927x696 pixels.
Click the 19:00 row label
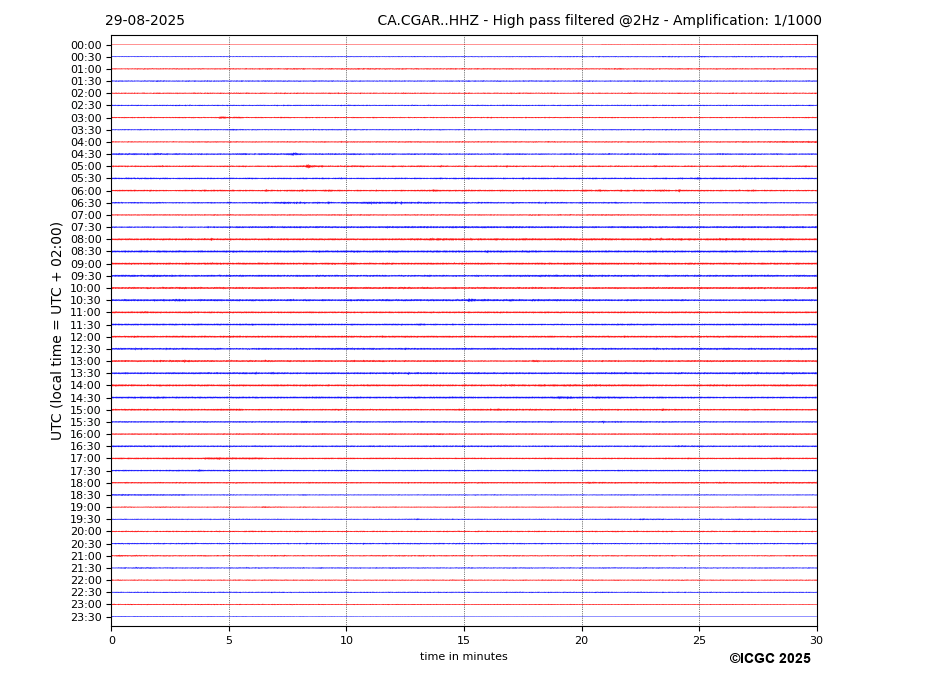pyautogui.click(x=86, y=507)
